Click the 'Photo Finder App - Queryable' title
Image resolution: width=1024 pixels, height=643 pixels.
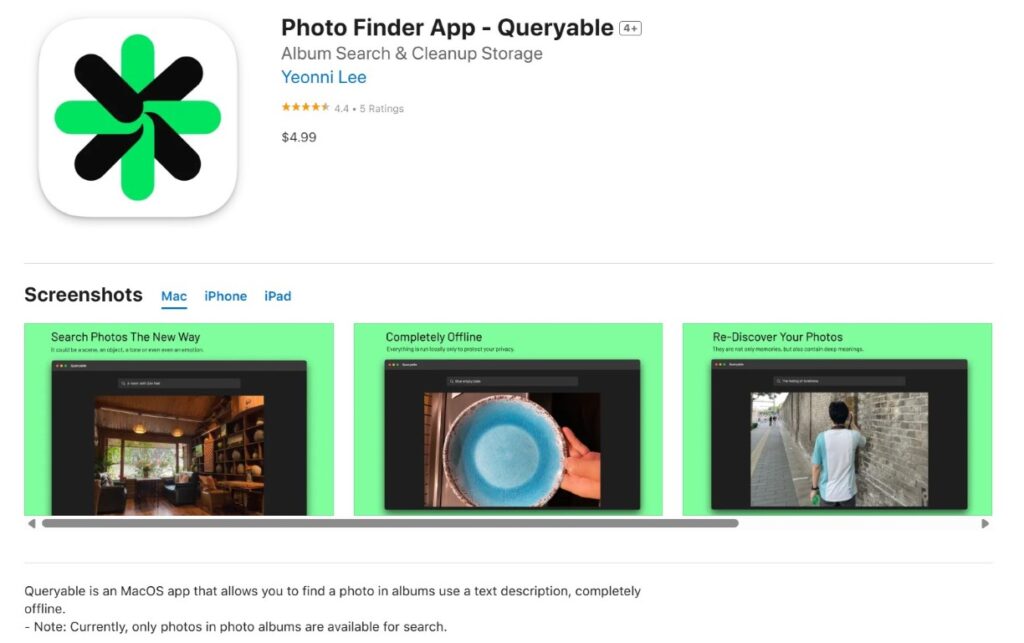tap(447, 28)
